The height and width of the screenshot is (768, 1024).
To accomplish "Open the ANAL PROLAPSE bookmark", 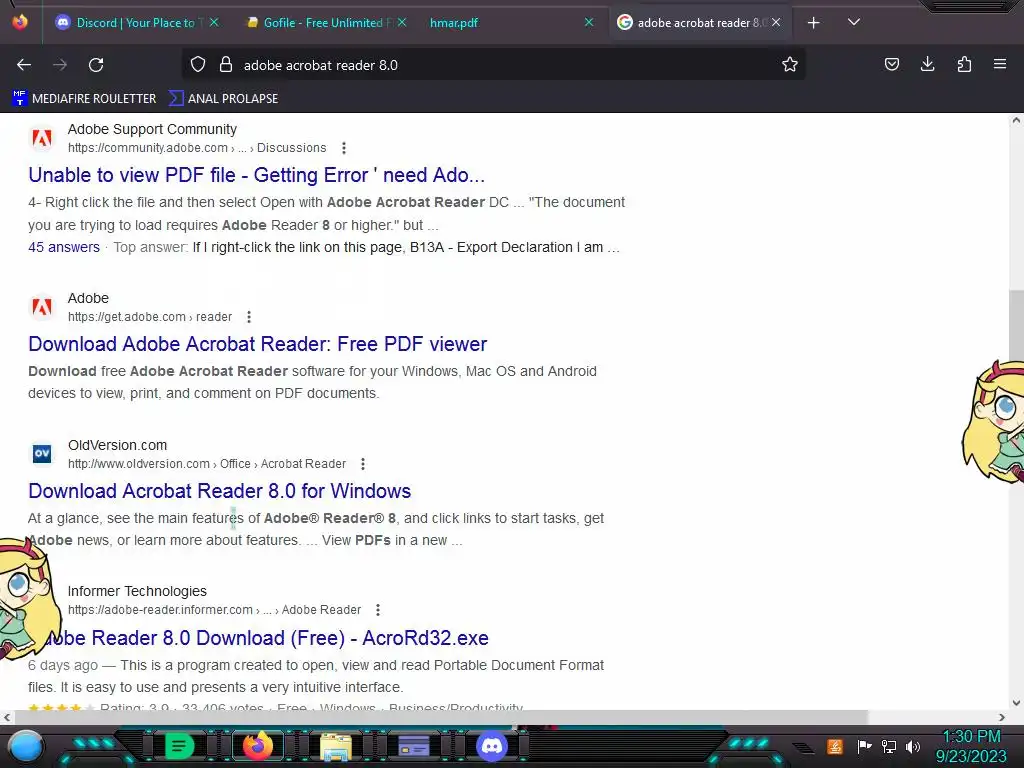I will point(223,99).
